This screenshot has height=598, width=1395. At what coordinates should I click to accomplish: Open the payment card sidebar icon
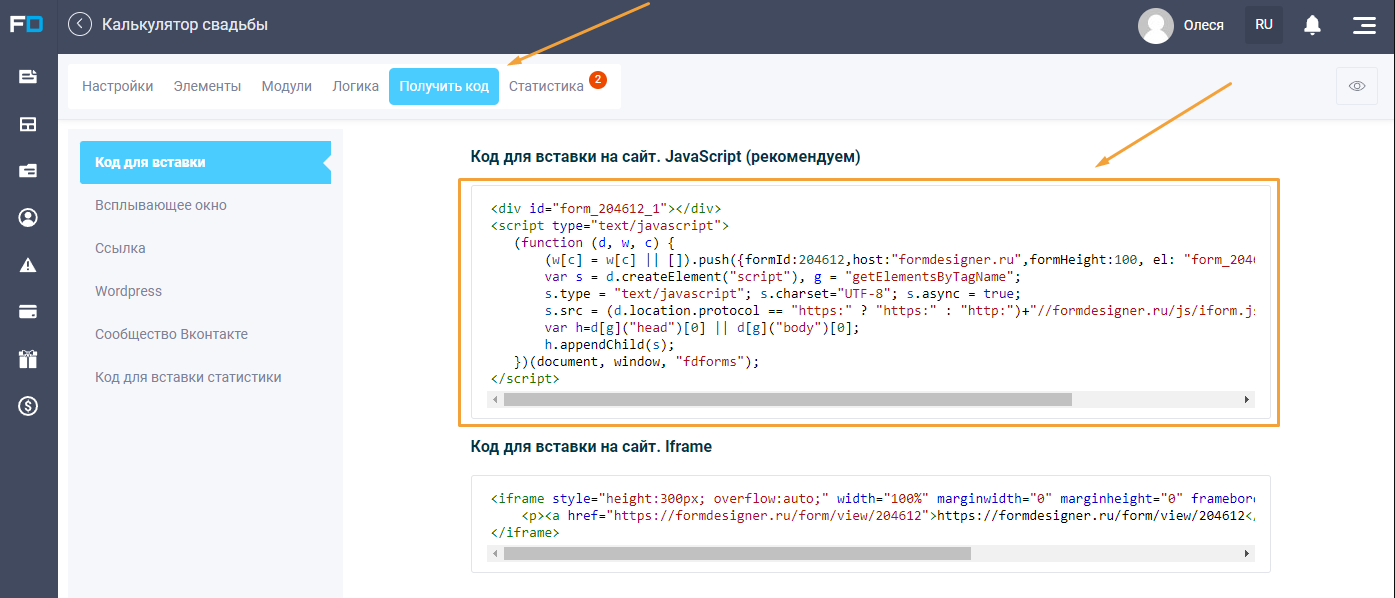(x=28, y=312)
